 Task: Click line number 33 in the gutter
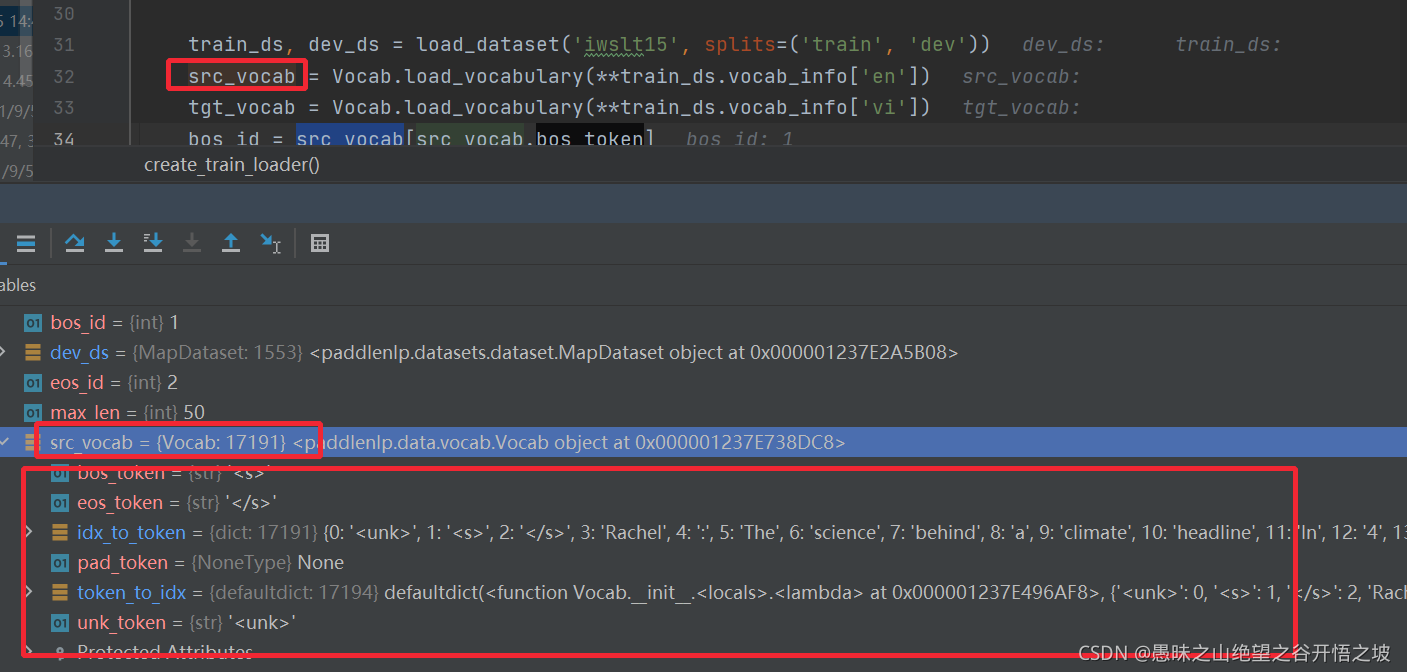[64, 107]
